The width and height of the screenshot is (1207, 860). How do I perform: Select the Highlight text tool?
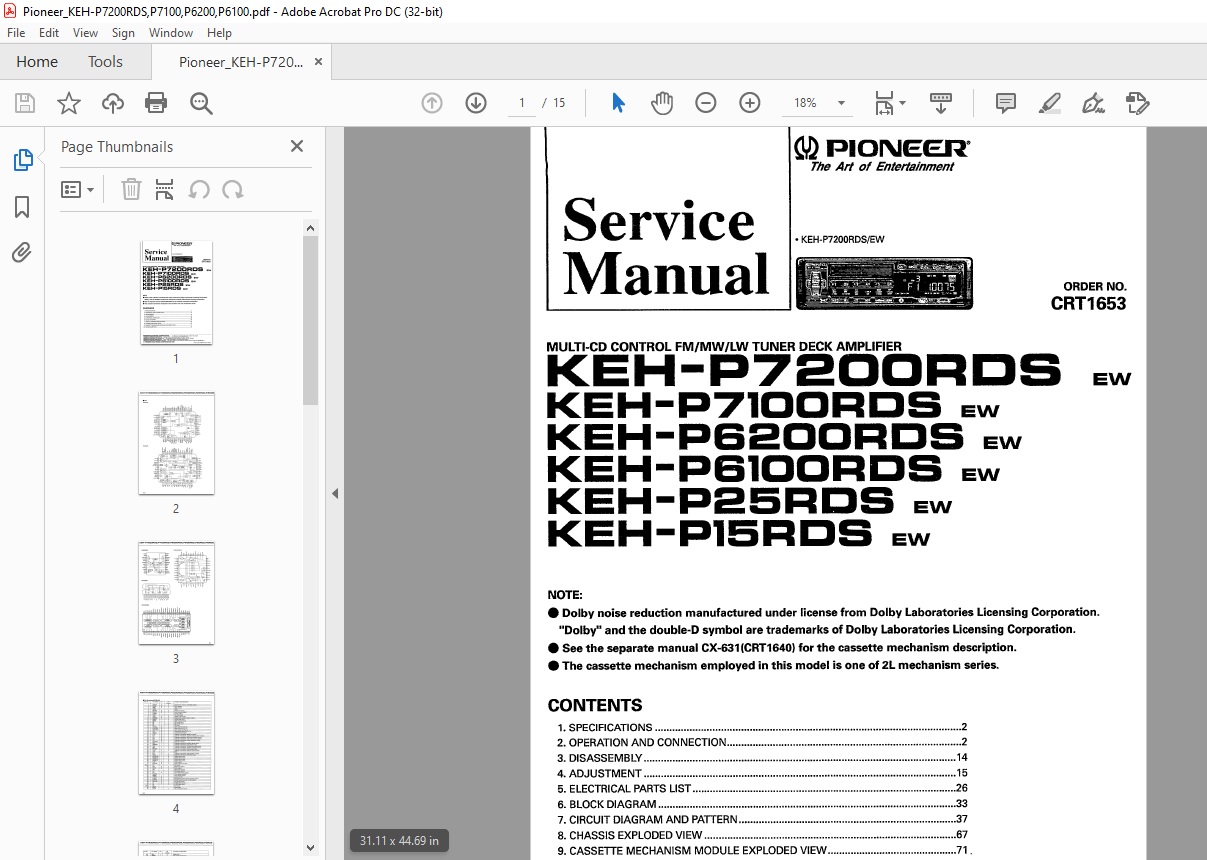point(1050,103)
